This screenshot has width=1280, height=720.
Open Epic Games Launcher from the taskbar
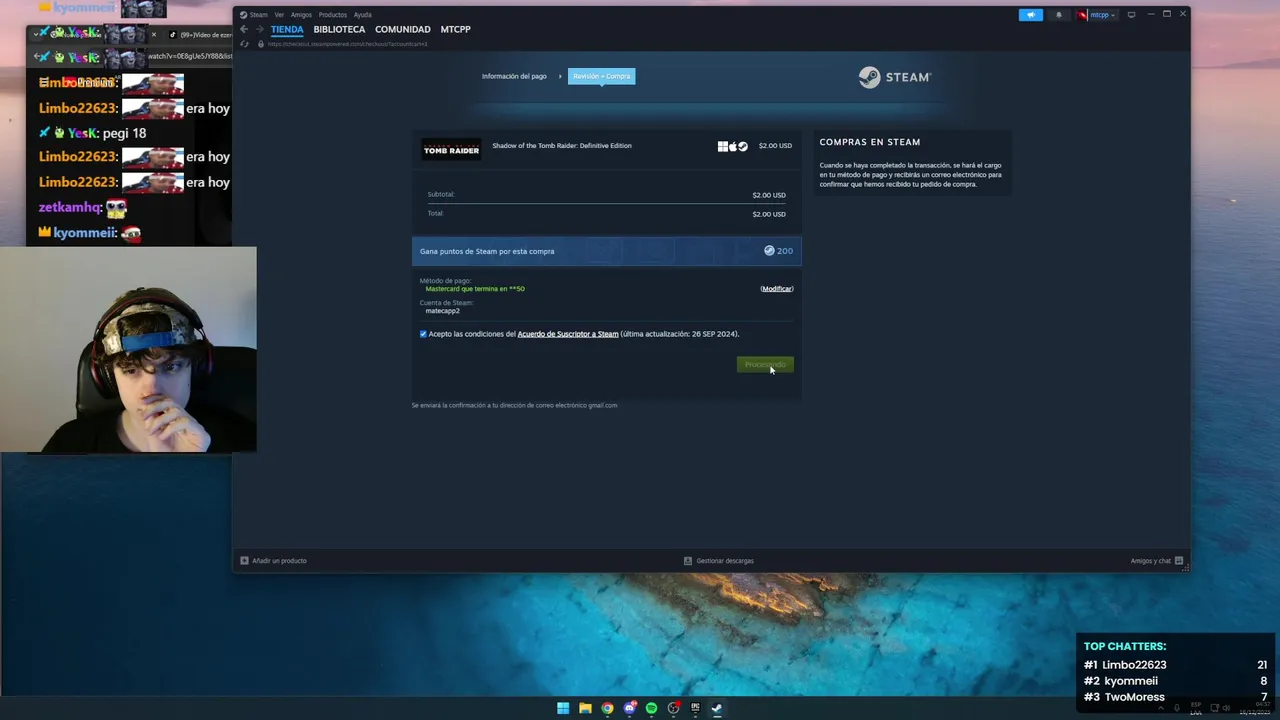click(x=695, y=708)
